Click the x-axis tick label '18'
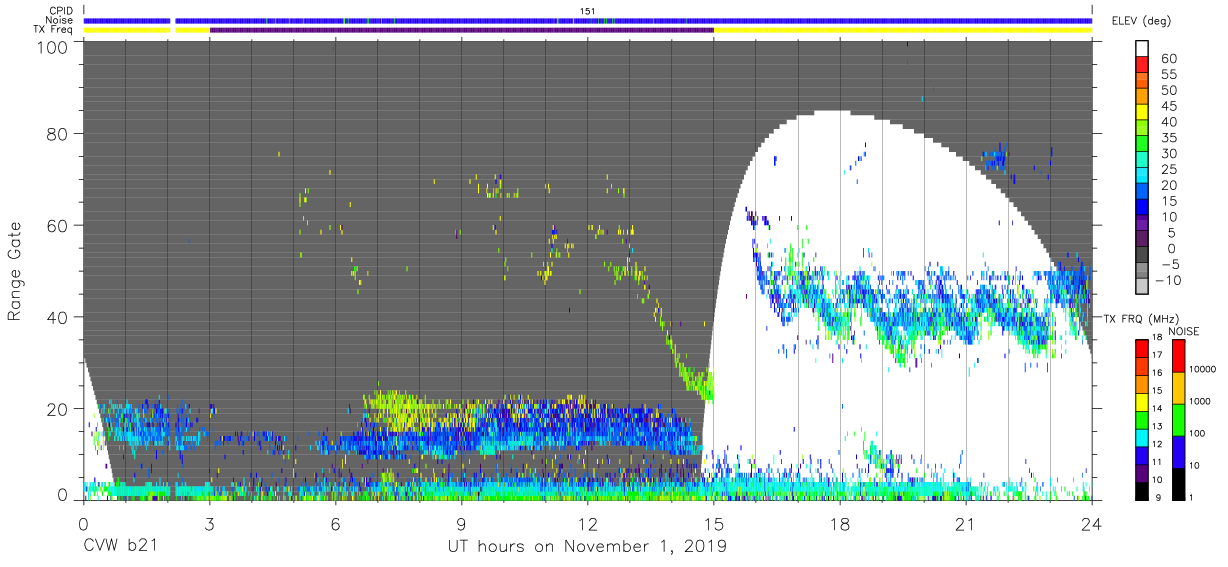 point(840,524)
